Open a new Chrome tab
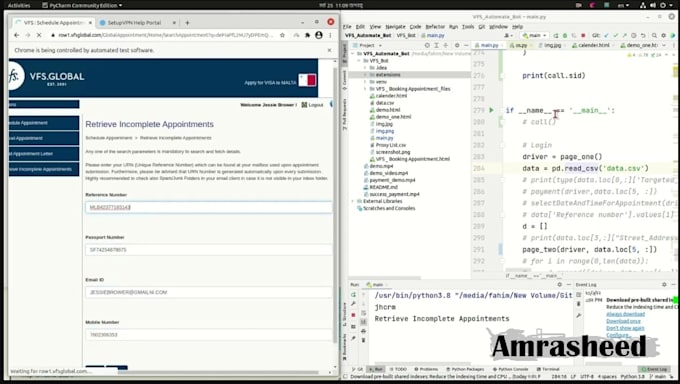 [x=187, y=23]
